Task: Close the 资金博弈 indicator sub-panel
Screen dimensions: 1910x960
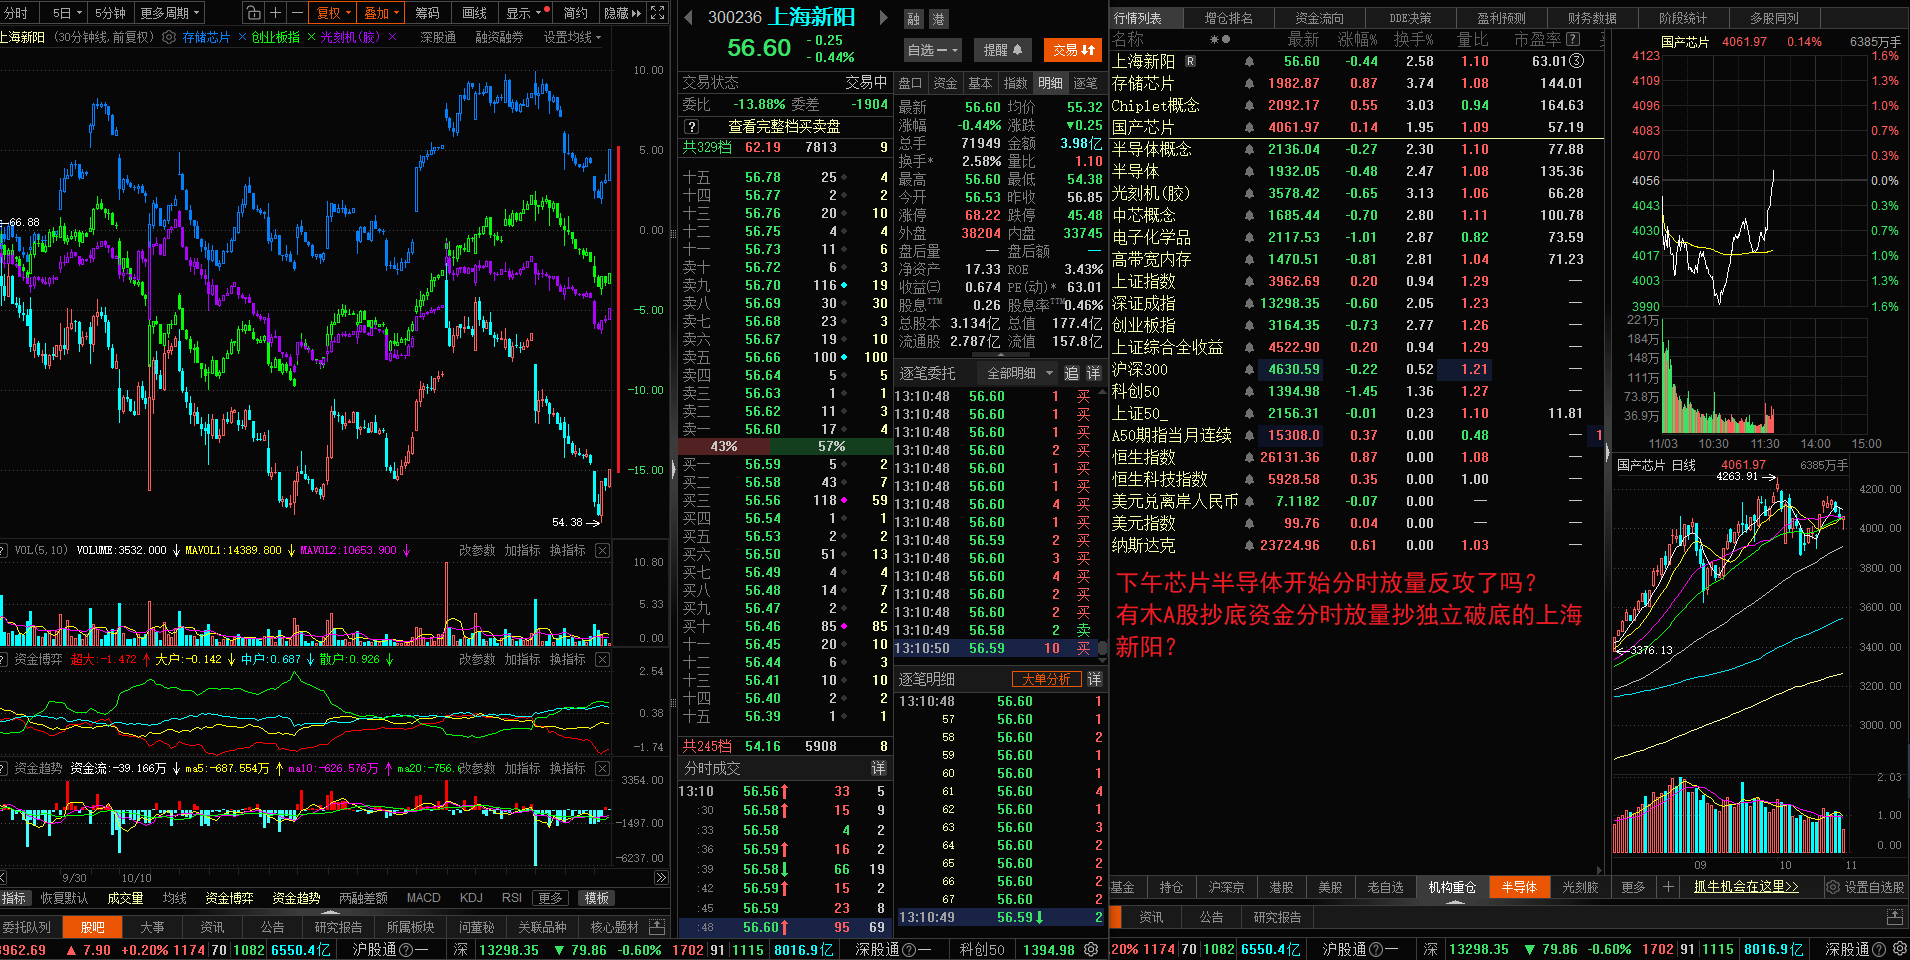Action: (x=602, y=659)
